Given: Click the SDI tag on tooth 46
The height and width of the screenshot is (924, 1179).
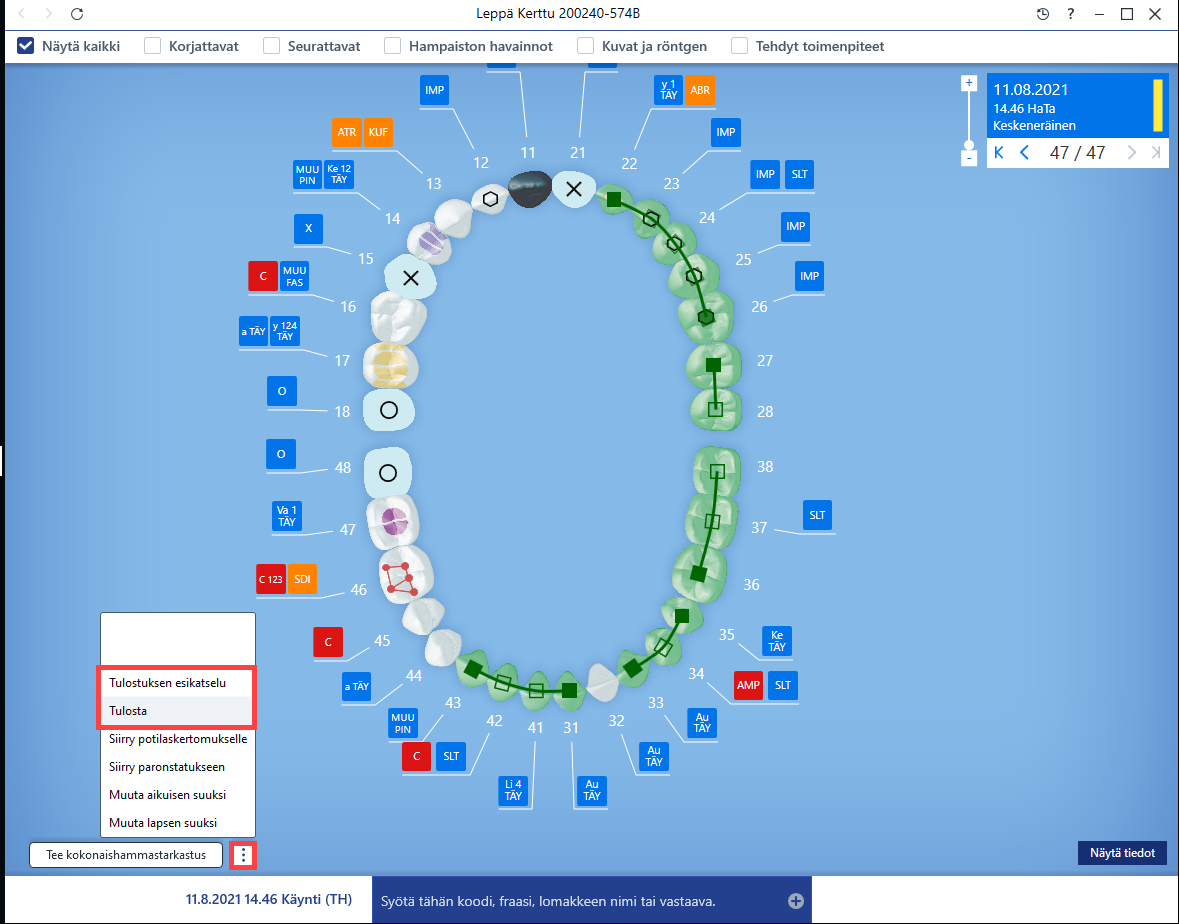Looking at the screenshot, I should point(302,579).
